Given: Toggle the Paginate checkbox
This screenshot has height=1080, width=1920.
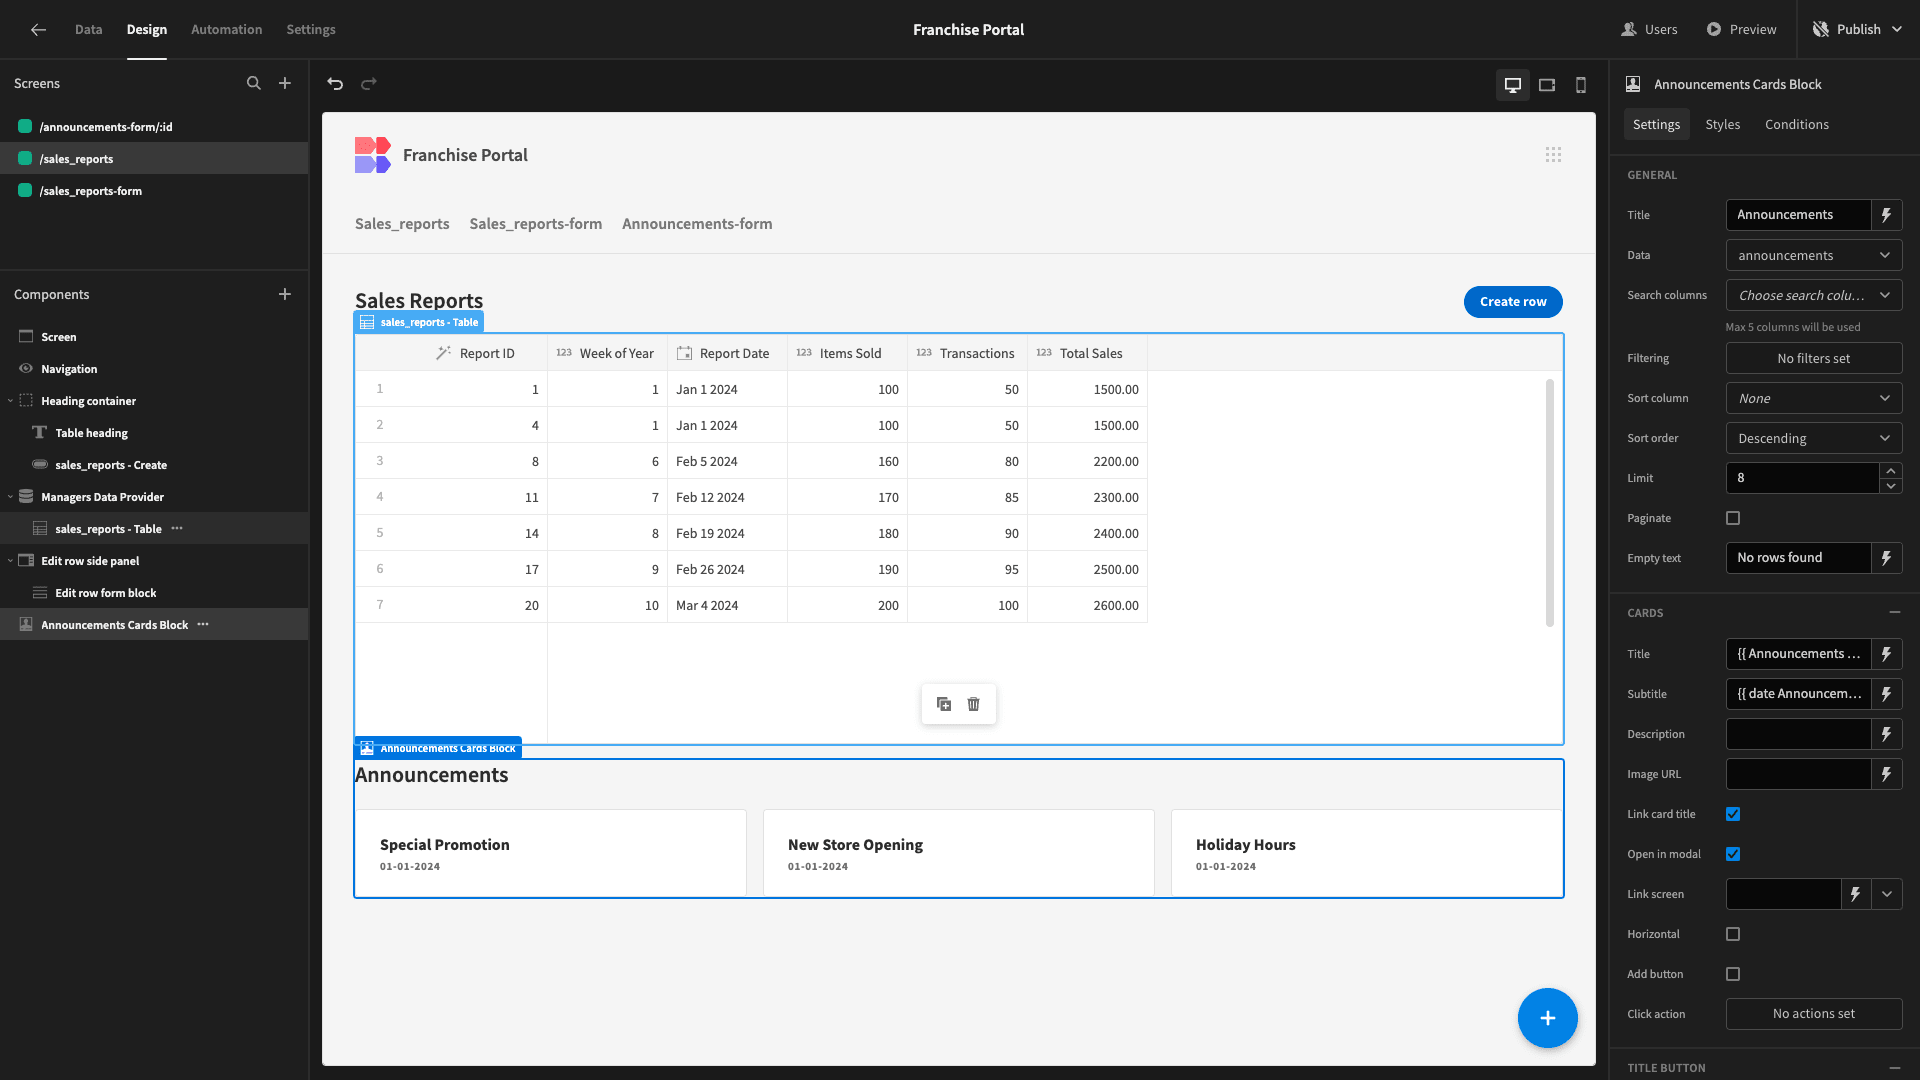Looking at the screenshot, I should [1733, 518].
